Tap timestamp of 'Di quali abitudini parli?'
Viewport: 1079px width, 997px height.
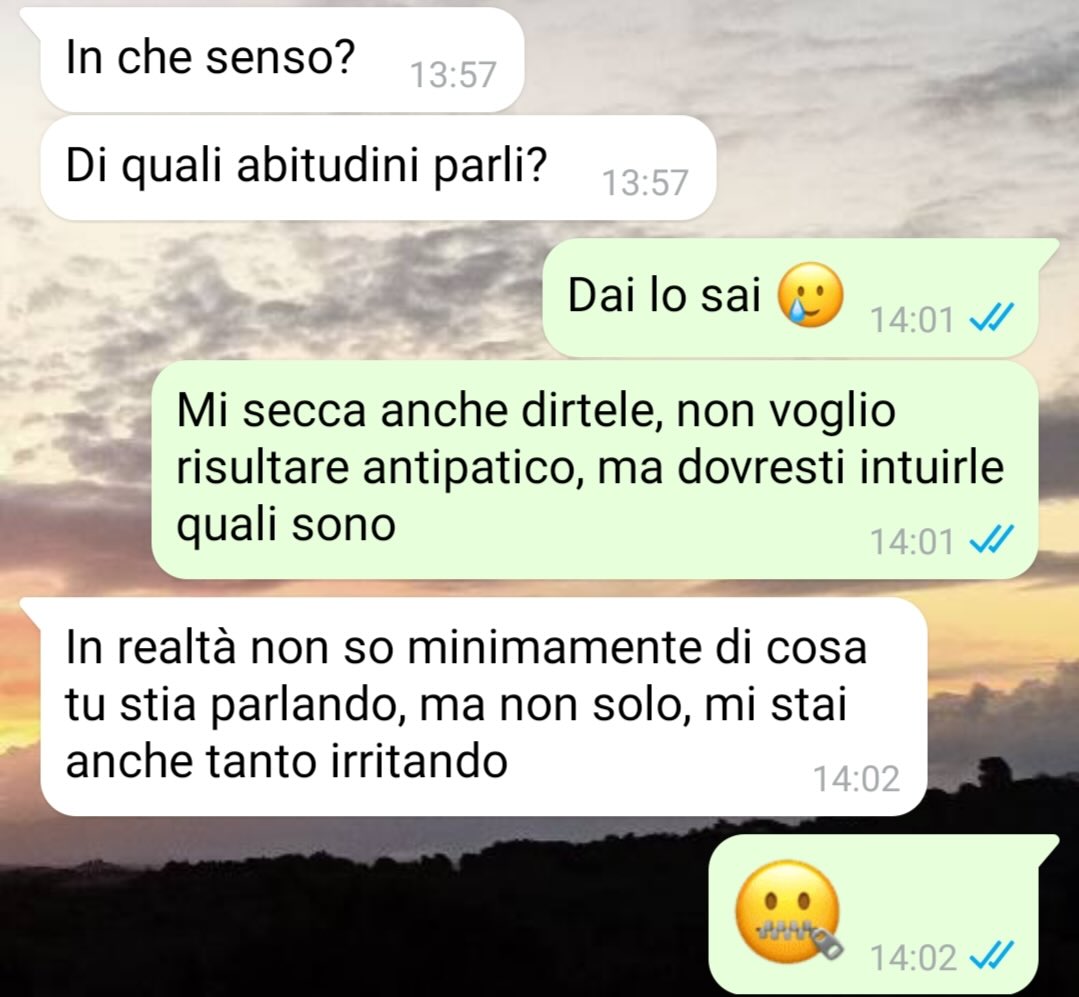pyautogui.click(x=645, y=183)
